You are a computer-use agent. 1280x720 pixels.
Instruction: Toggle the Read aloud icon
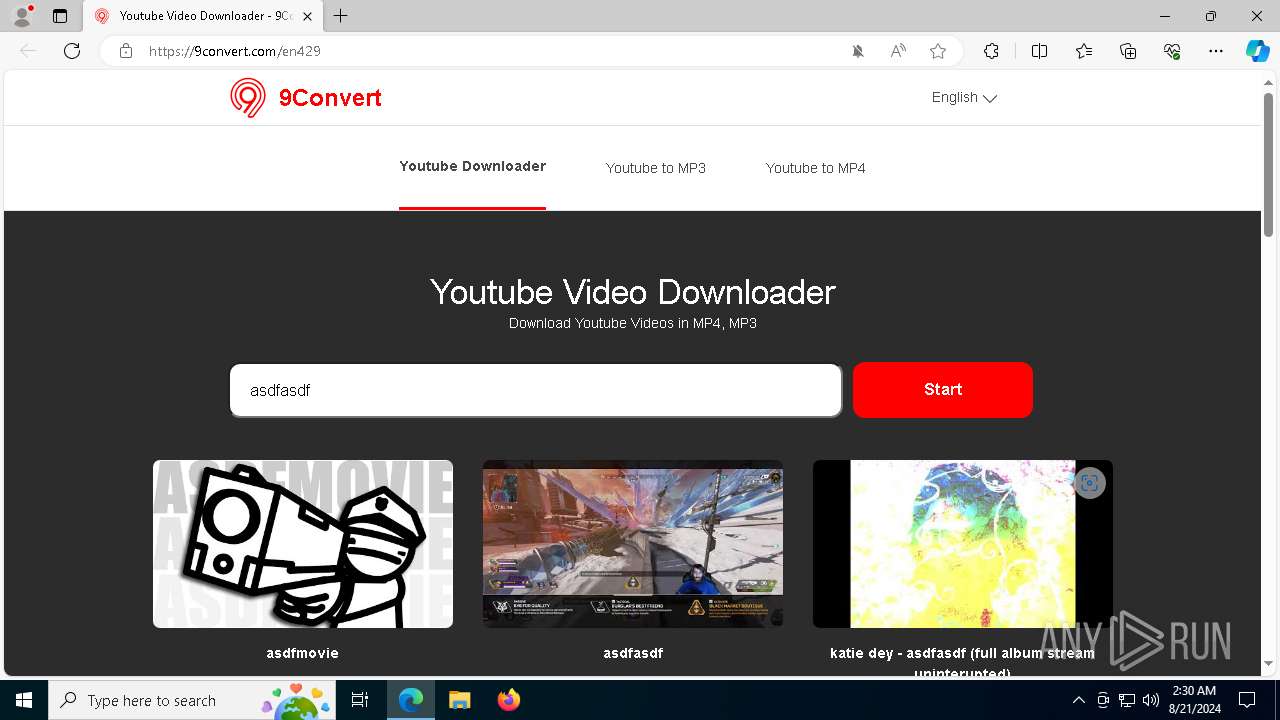898,51
